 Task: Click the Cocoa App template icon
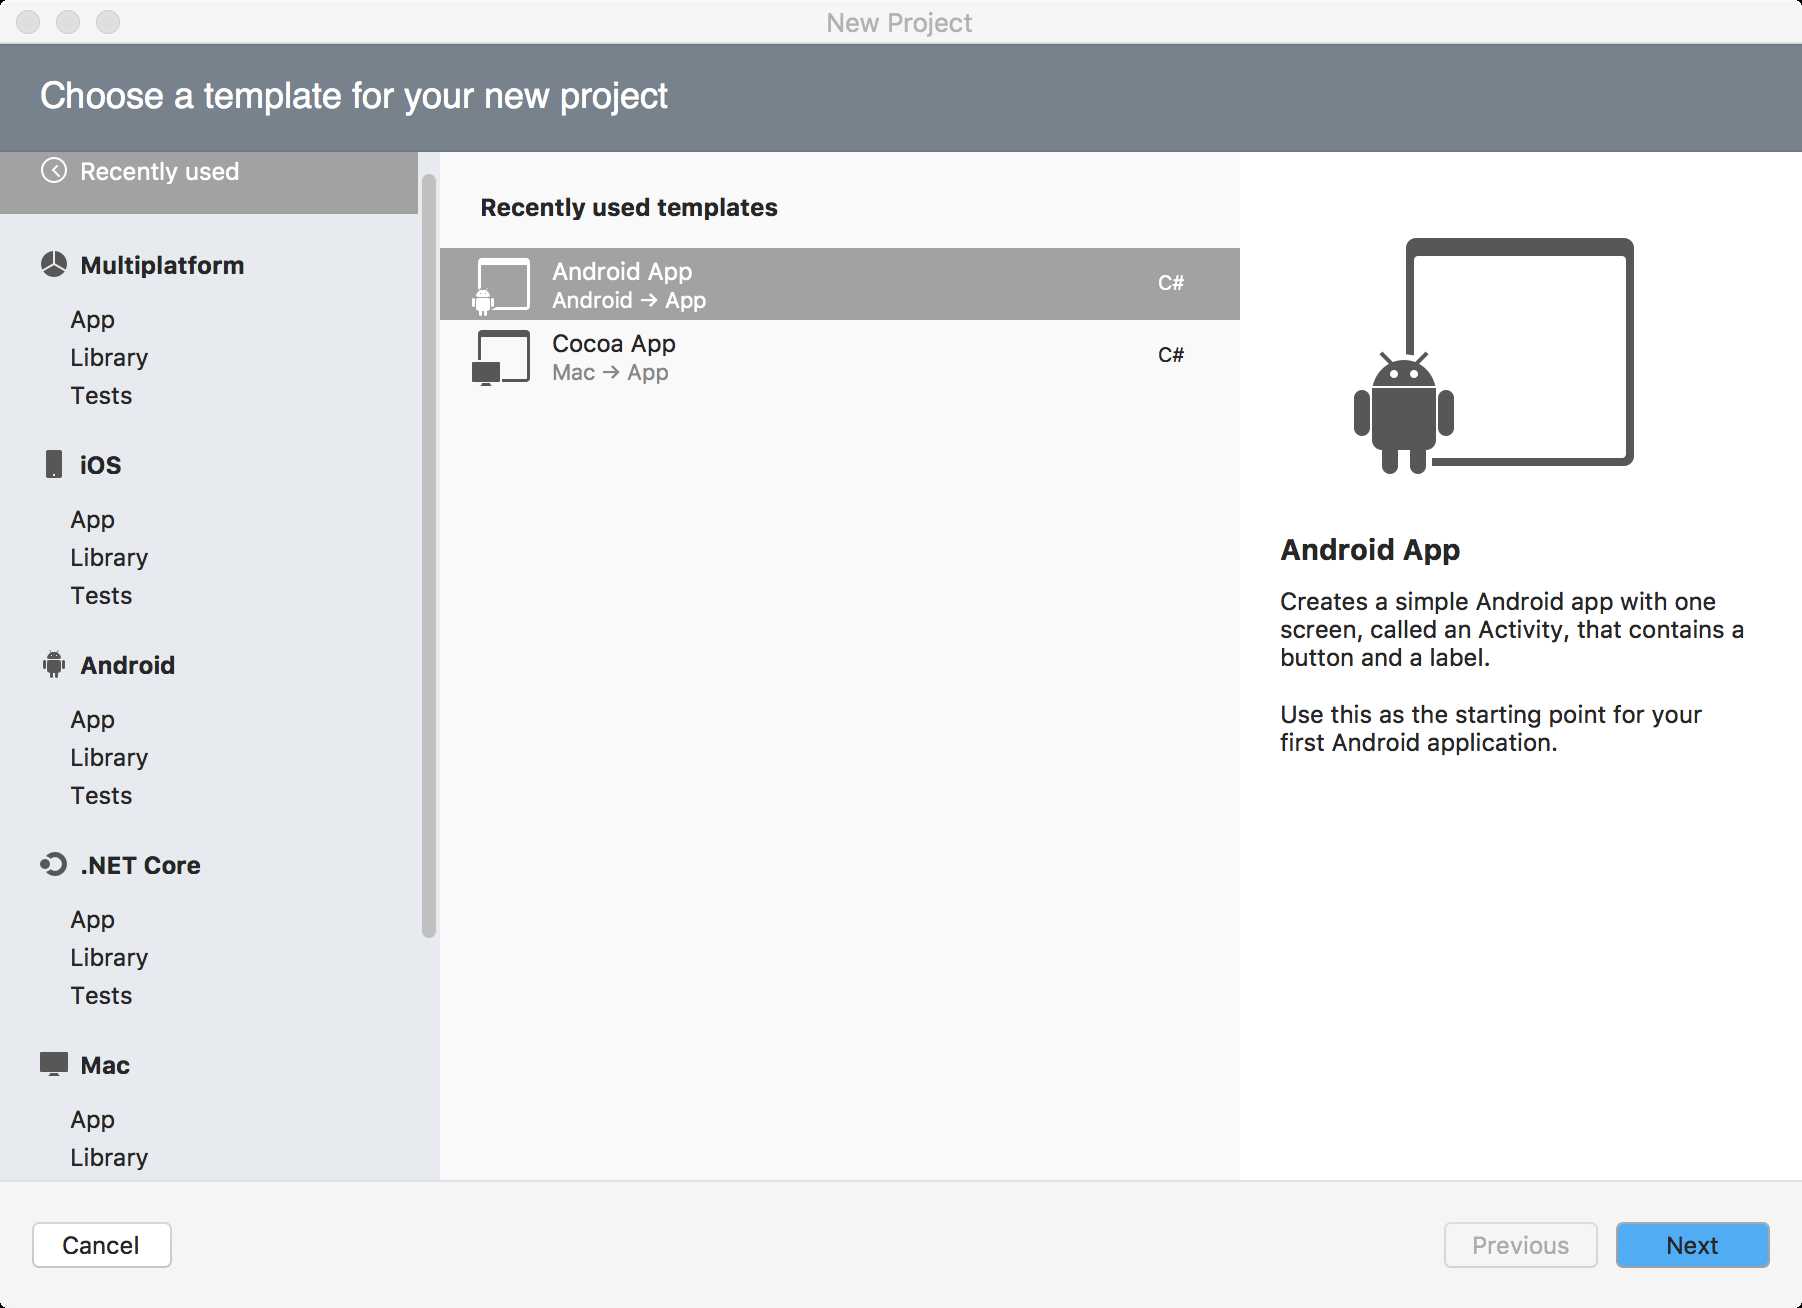pos(501,357)
